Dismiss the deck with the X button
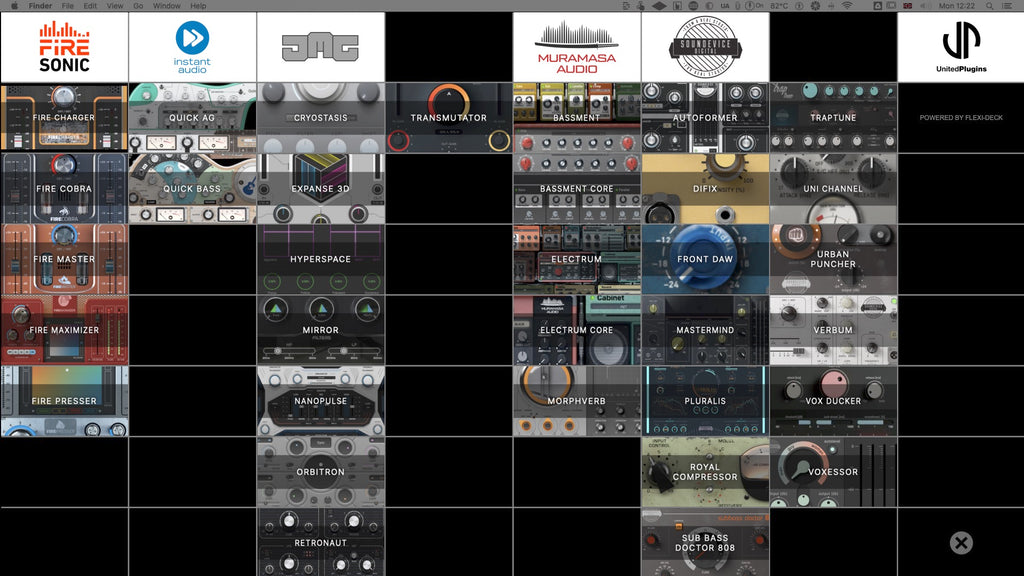Image resolution: width=1024 pixels, height=576 pixels. pyautogui.click(x=961, y=543)
